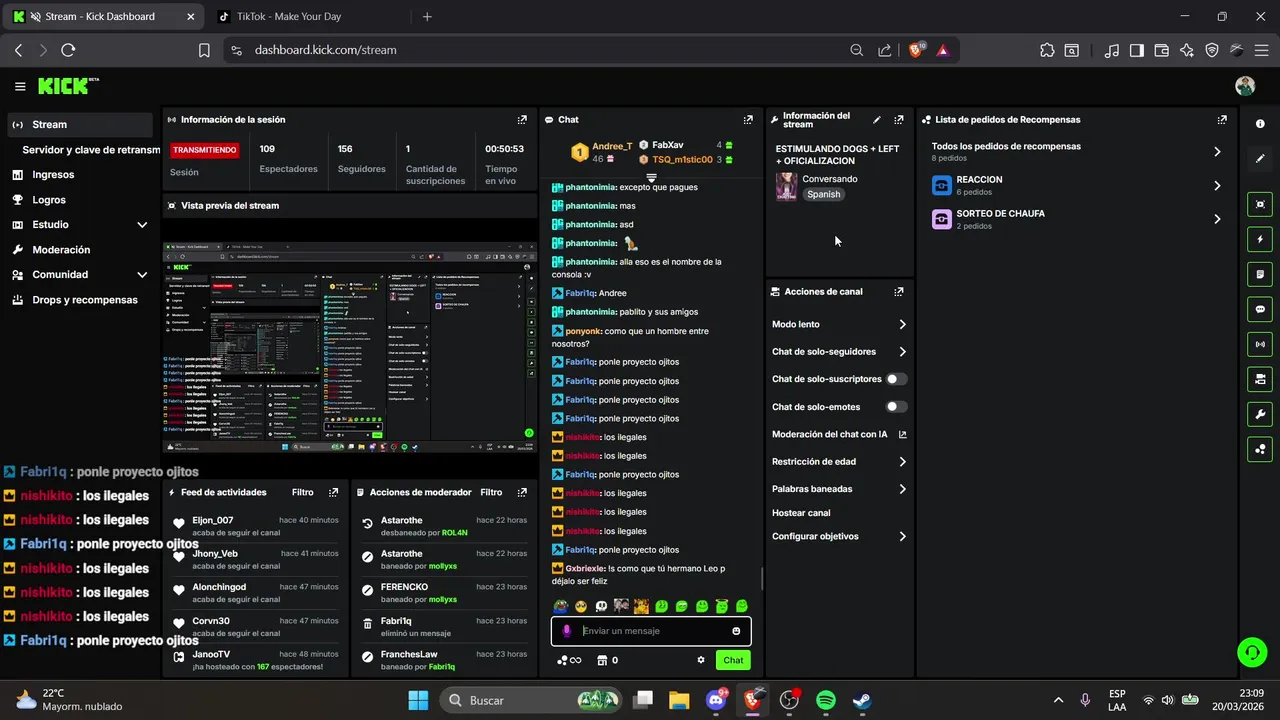This screenshot has height=720, width=1280.
Task: Pop out the Lista de pedidos de Recompensas panel
Action: [1222, 119]
